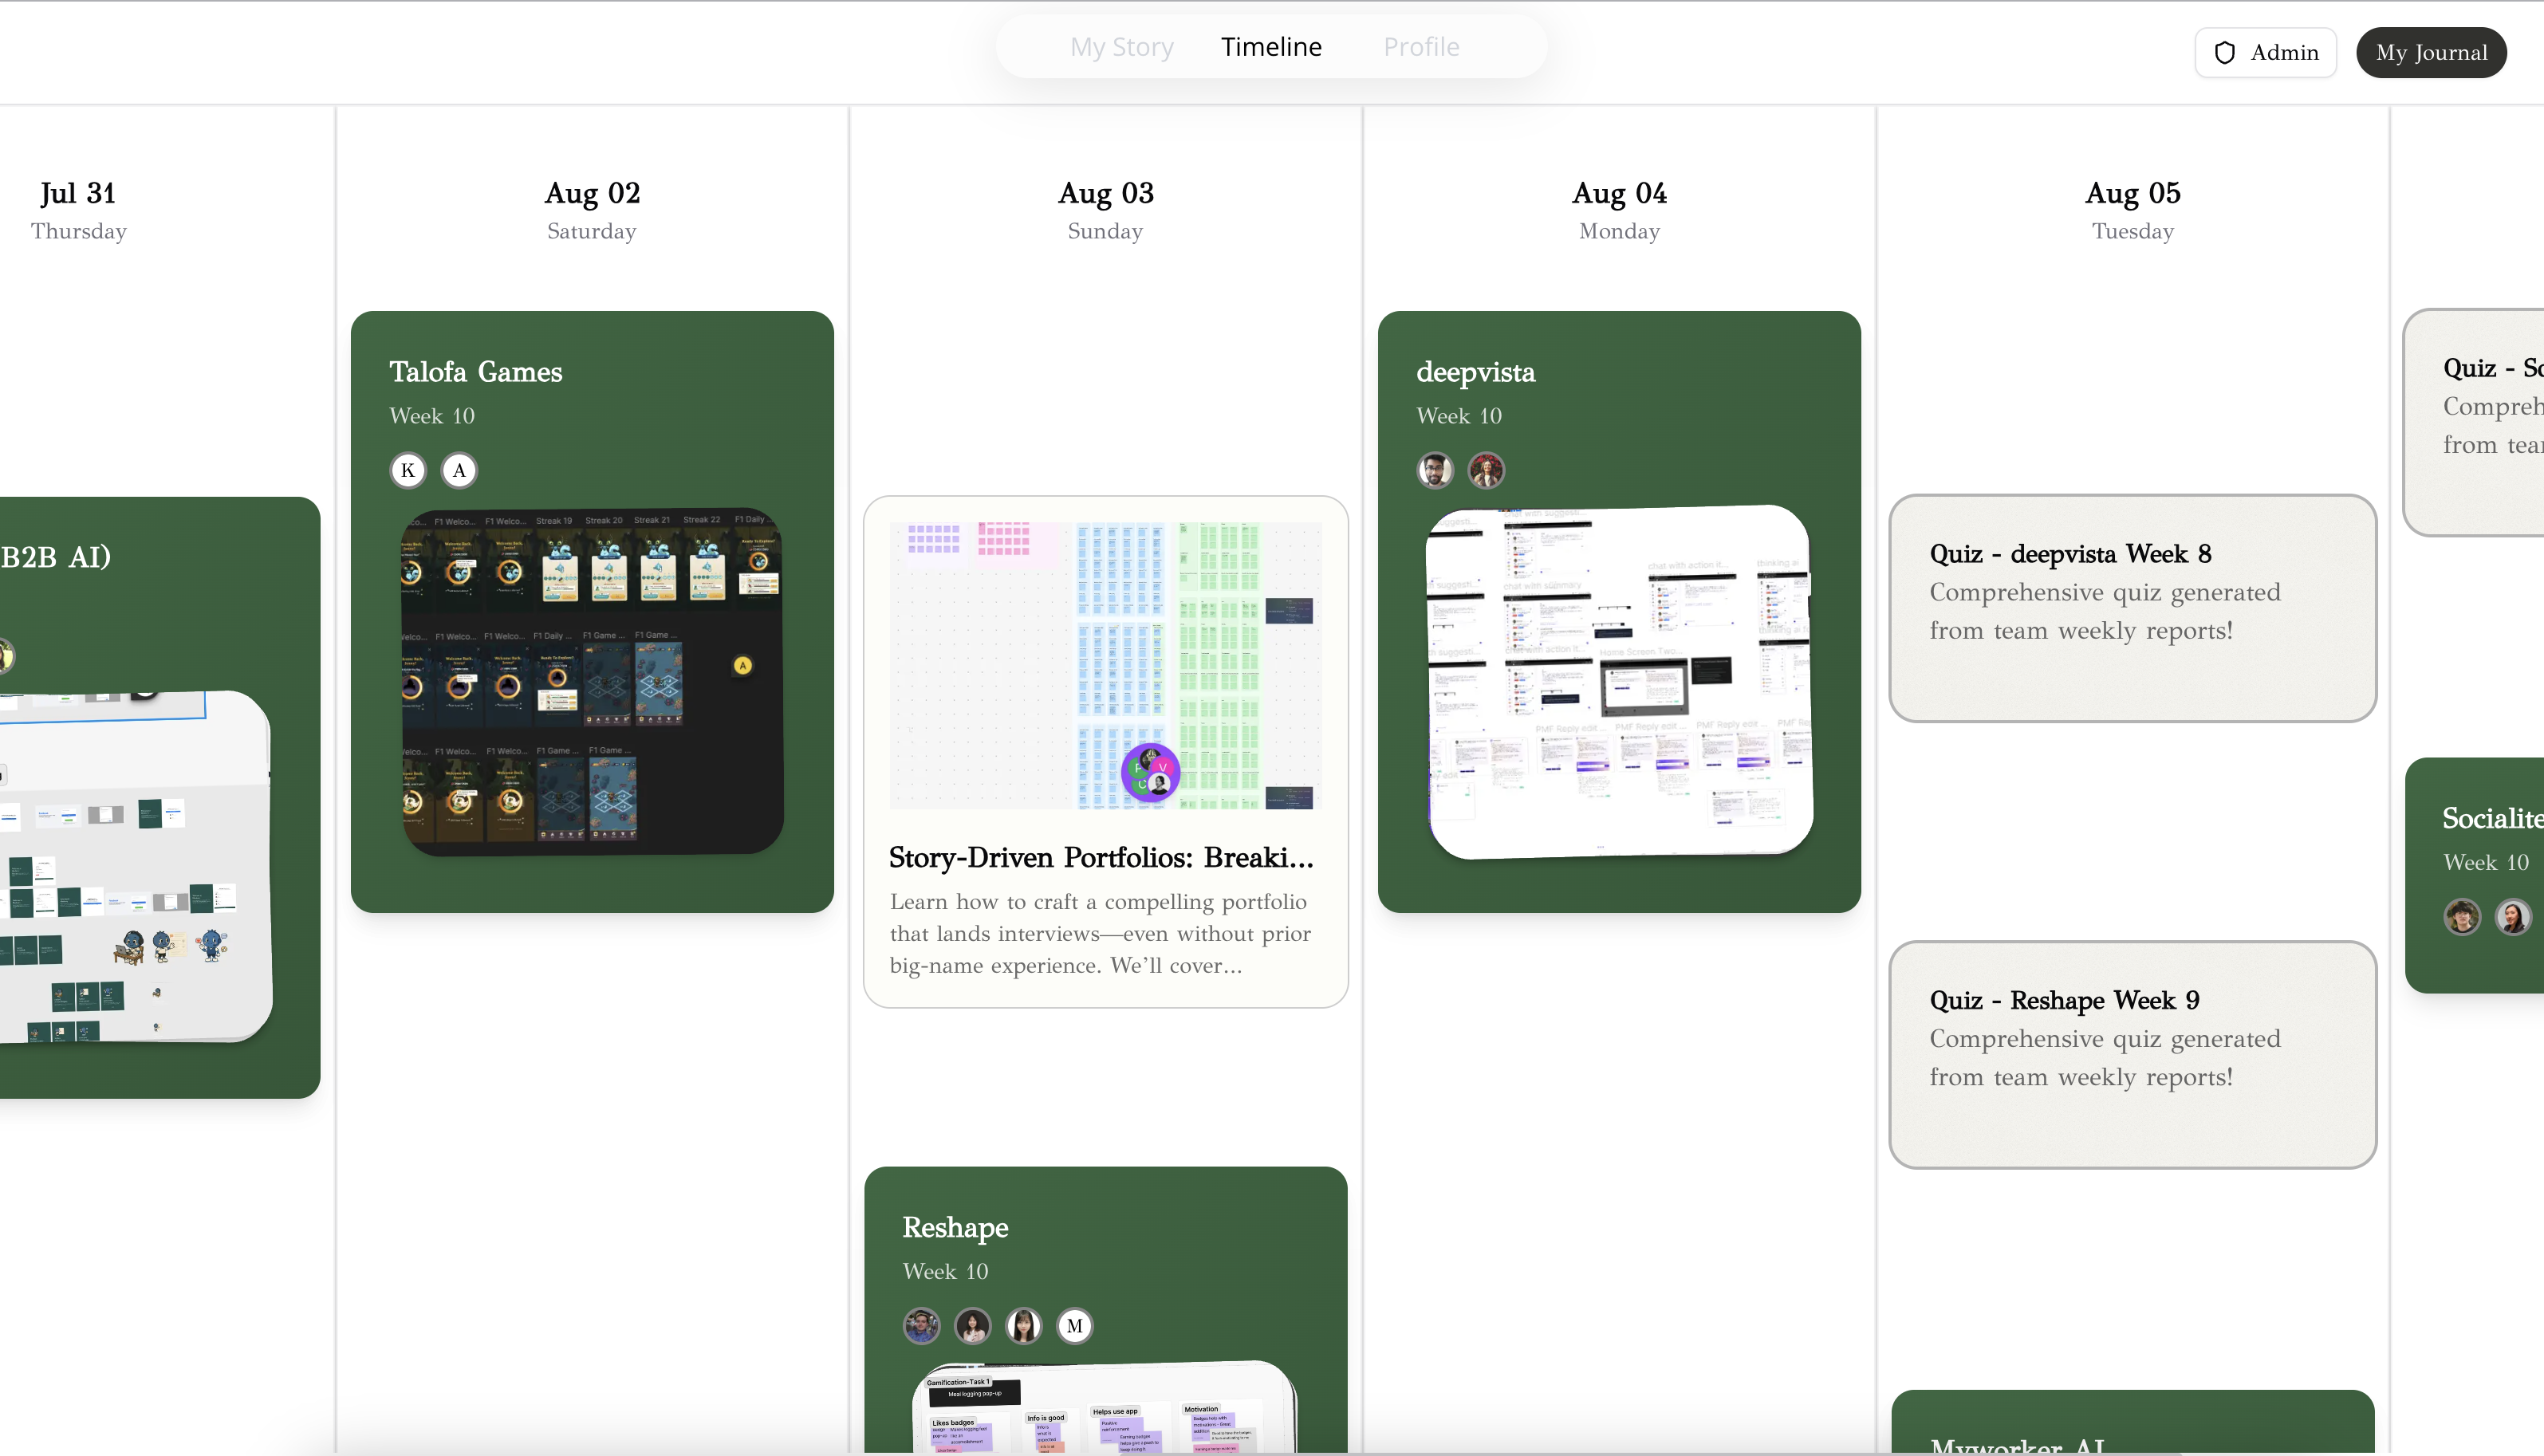Select the Aug 04 Monday date header

pyautogui.click(x=1618, y=210)
